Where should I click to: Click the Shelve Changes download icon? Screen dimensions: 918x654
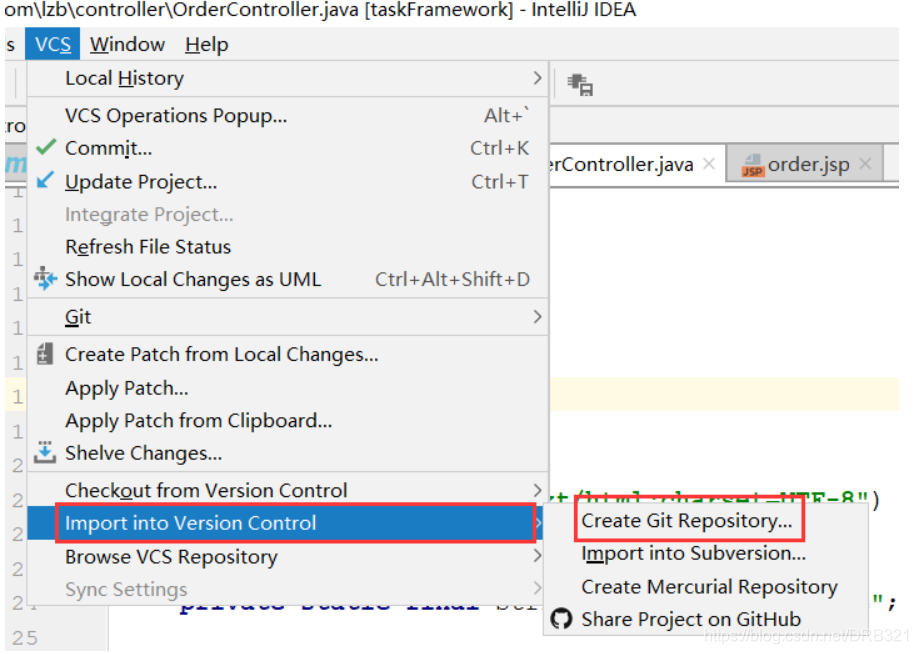(x=44, y=452)
